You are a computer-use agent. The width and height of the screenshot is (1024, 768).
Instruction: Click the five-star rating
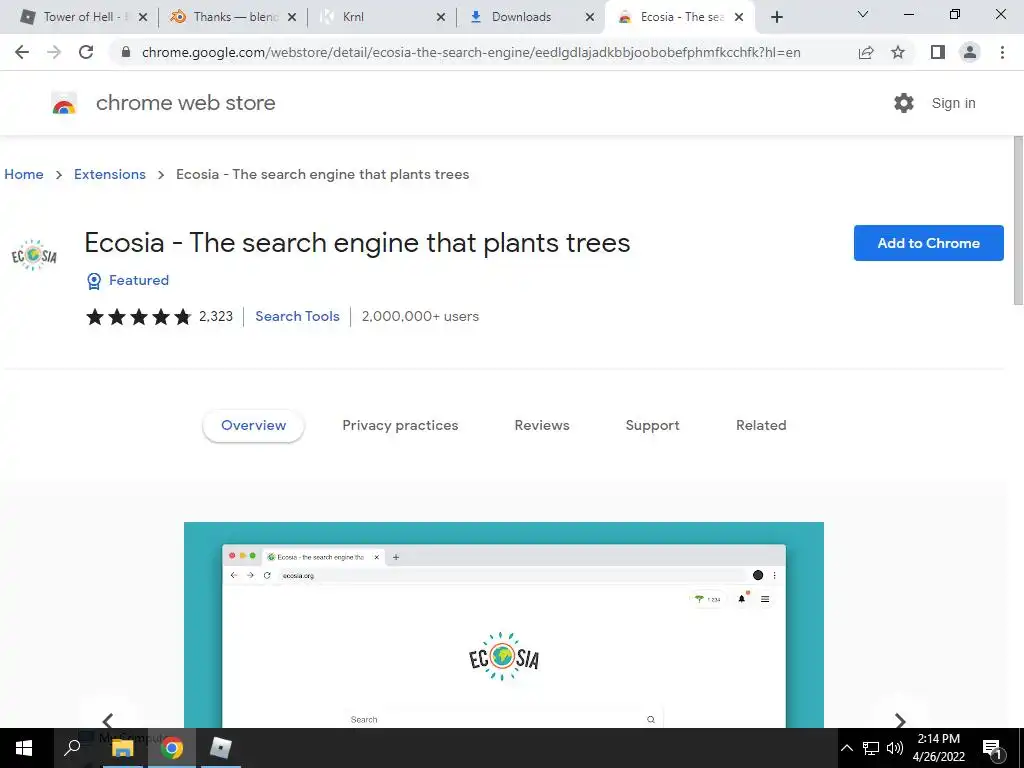pyautogui.click(x=138, y=317)
